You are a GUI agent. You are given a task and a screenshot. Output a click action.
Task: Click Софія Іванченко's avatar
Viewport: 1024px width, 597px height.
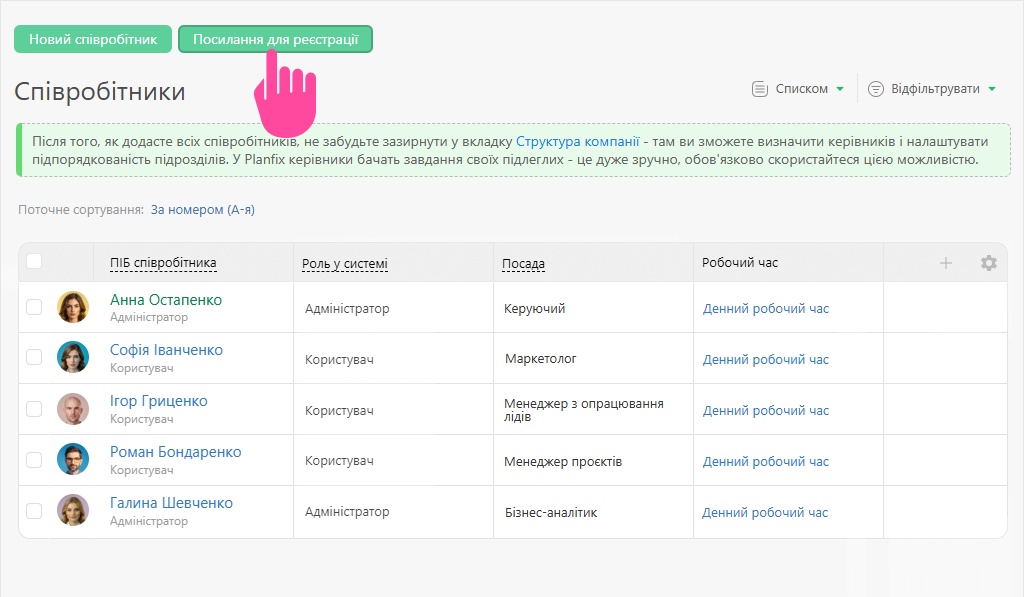point(73,358)
